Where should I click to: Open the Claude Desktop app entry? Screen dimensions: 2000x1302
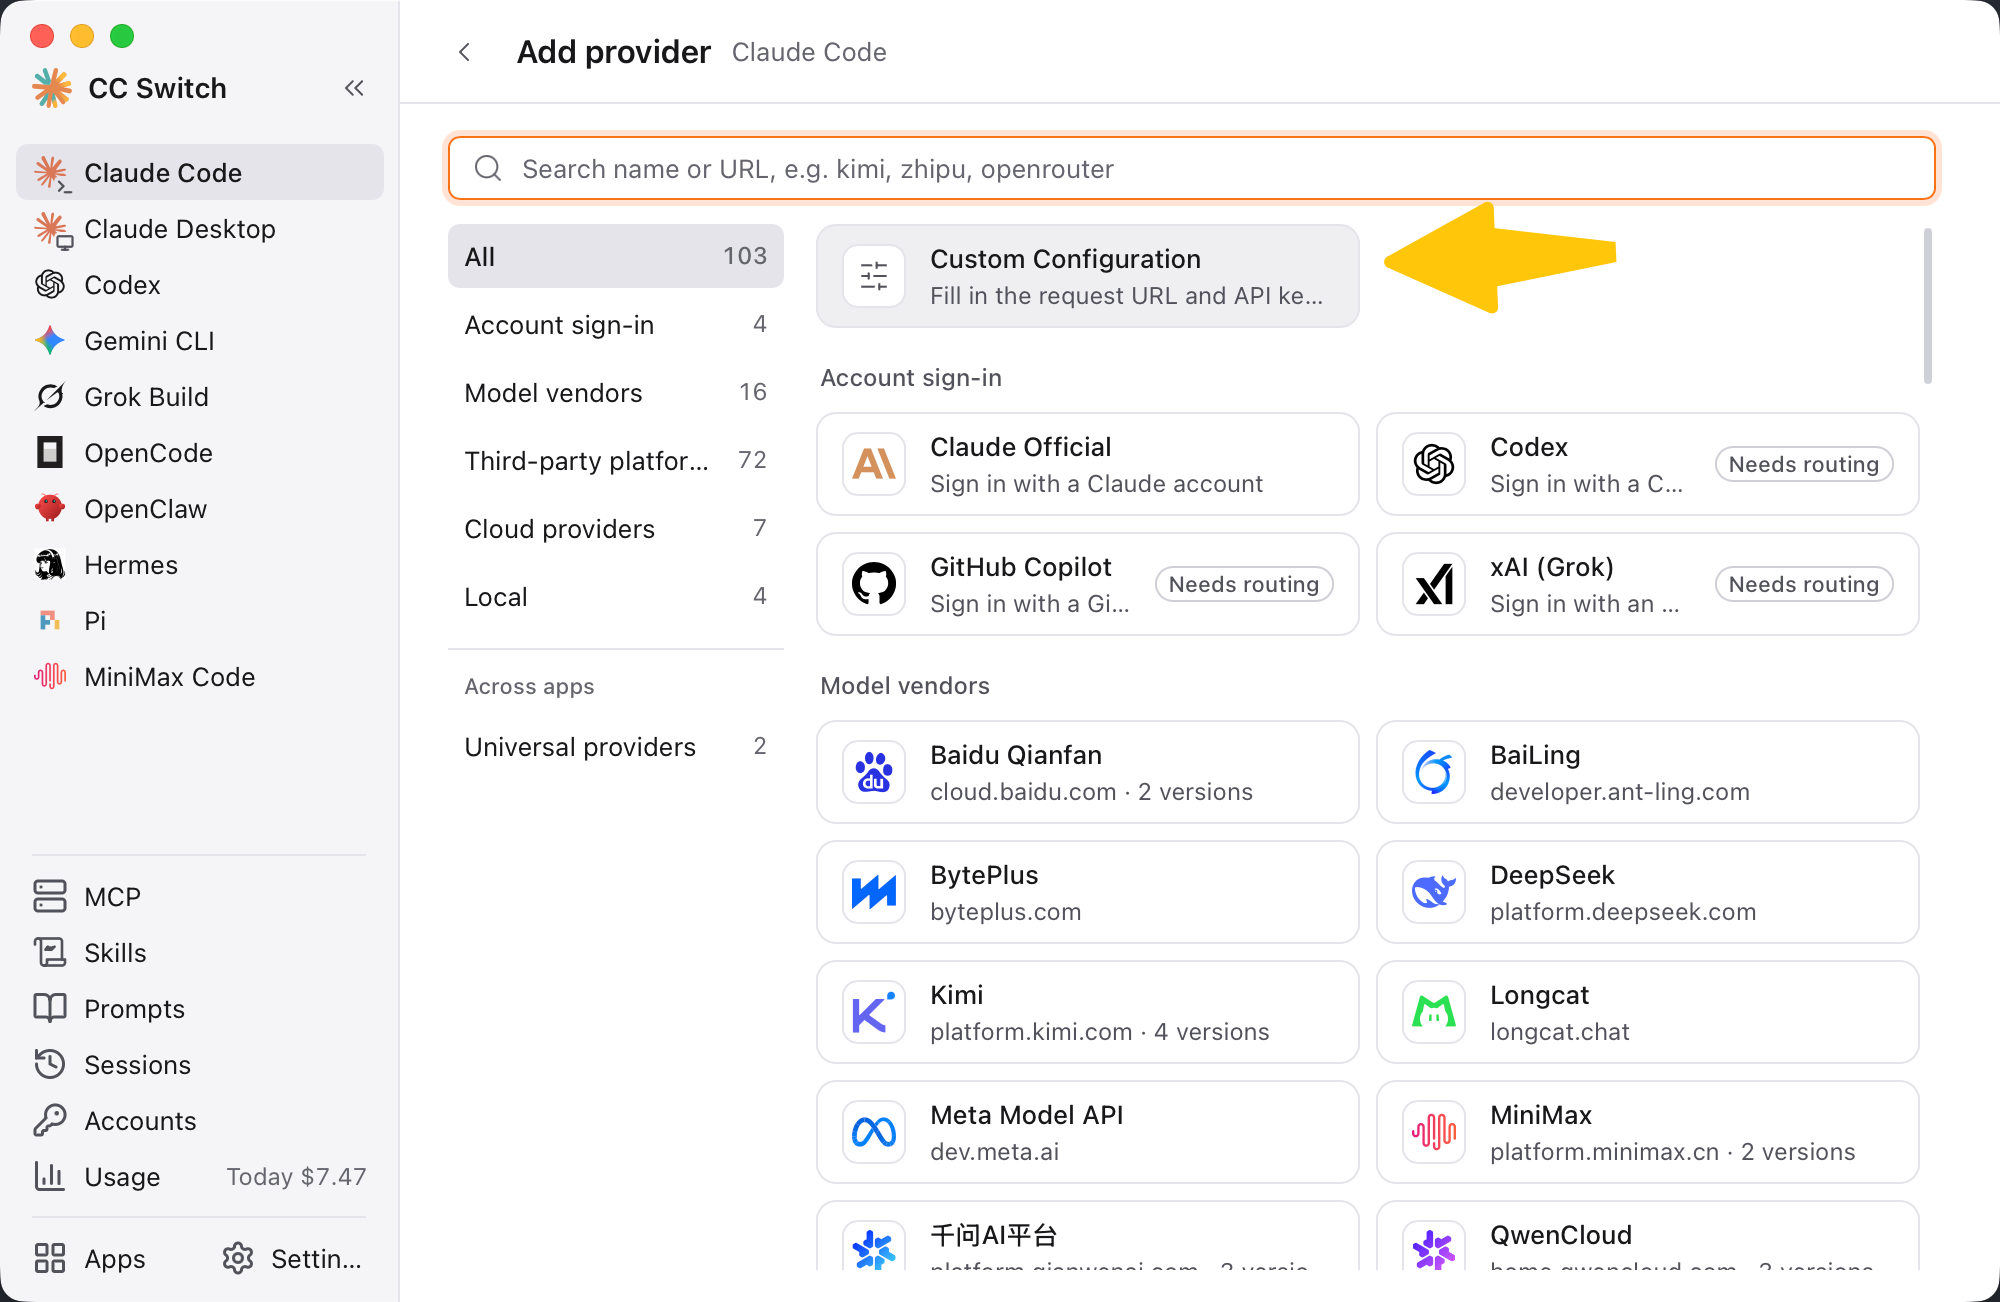tap(200, 229)
